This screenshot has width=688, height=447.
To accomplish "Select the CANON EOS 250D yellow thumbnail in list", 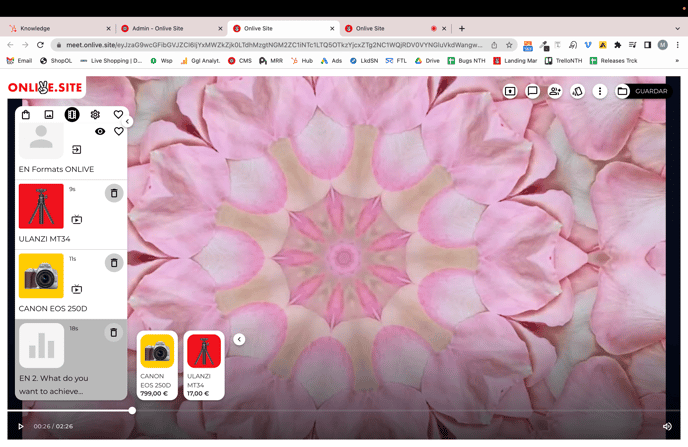I will click(41, 276).
